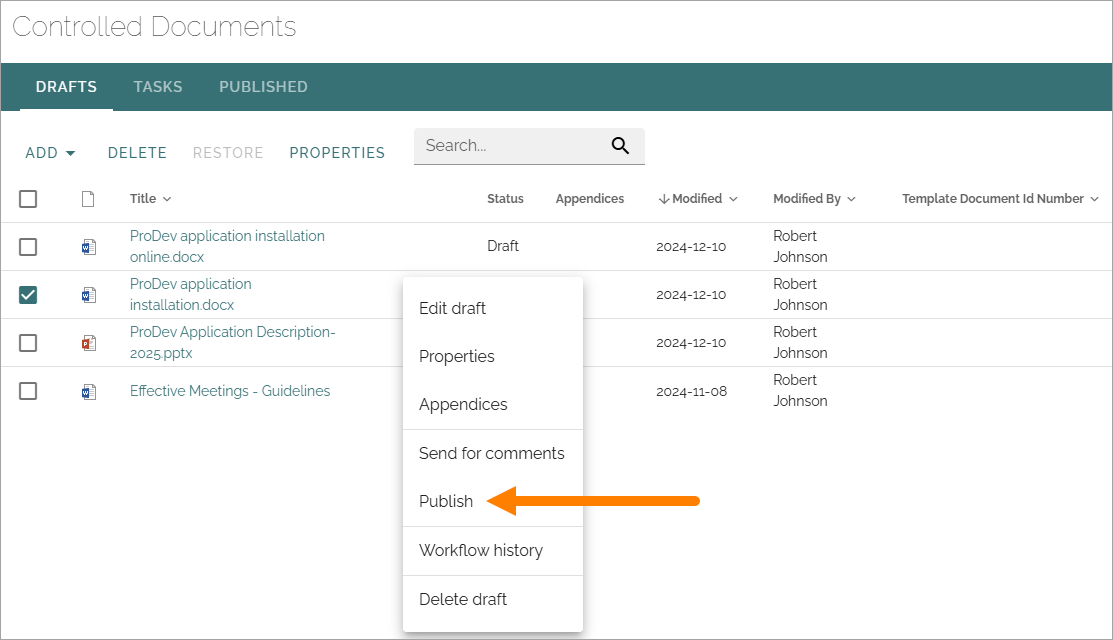Open the Title column dropdown chevron
This screenshot has width=1113, height=640.
click(167, 199)
